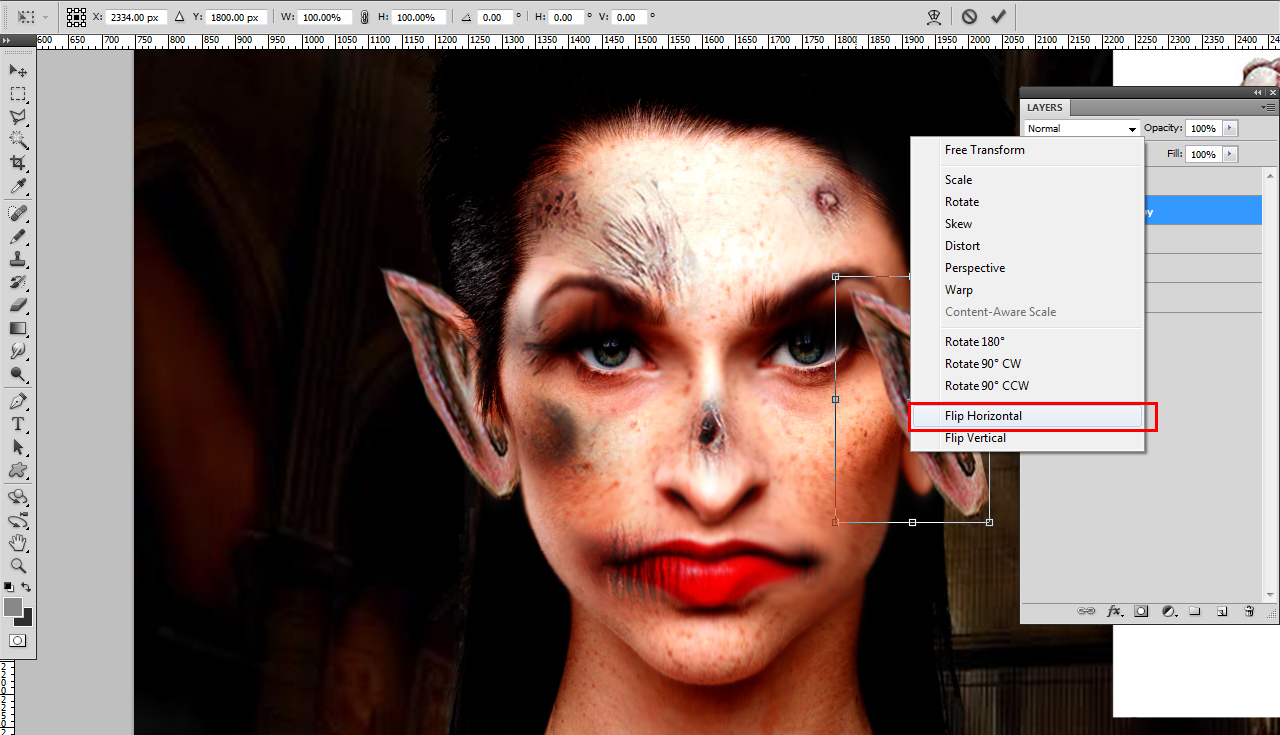Switch to the LAYERS tab
This screenshot has height=735, width=1280.
click(1045, 107)
